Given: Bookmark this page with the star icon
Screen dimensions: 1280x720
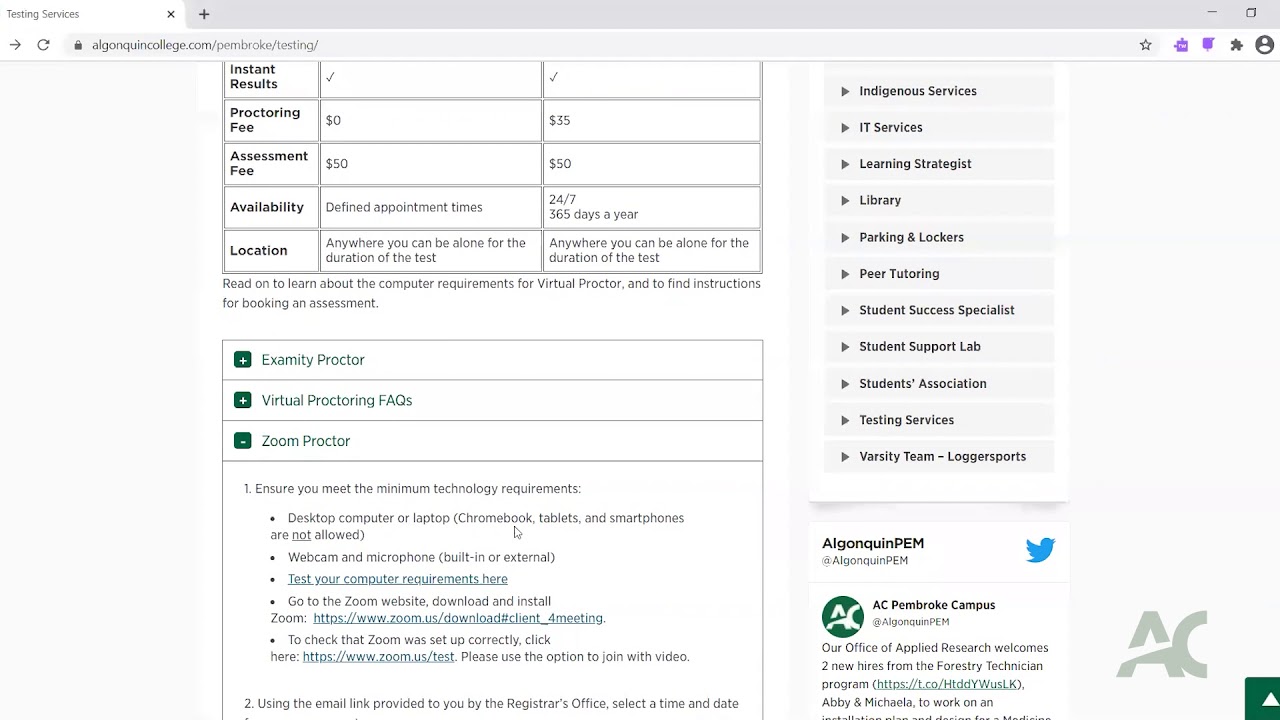Looking at the screenshot, I should (1146, 45).
